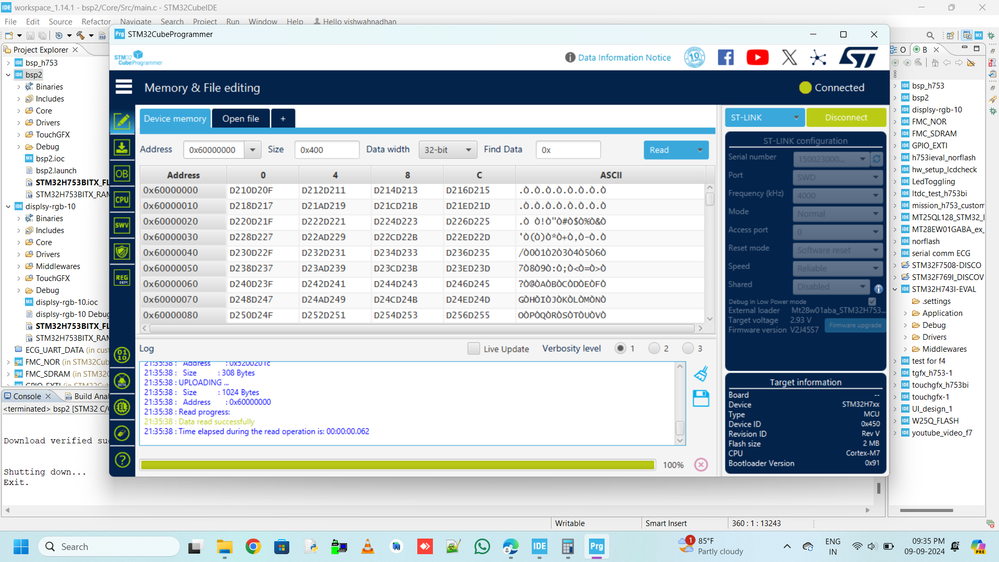Click the Disconnect button

(x=846, y=117)
